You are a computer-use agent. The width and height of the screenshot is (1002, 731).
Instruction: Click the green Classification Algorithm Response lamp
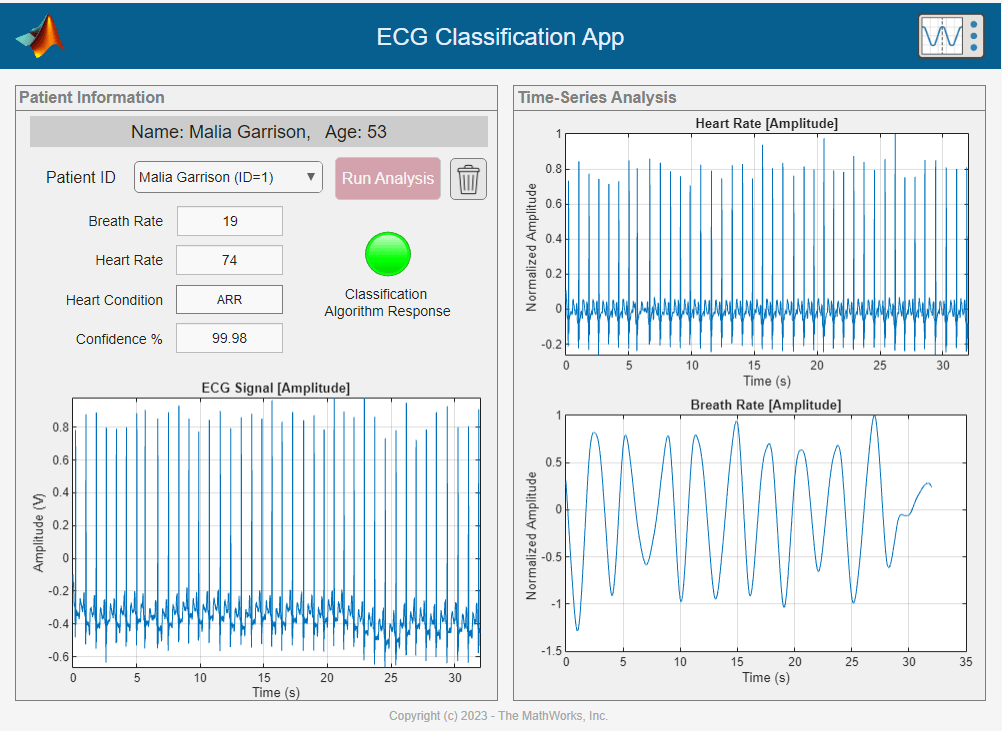click(387, 254)
